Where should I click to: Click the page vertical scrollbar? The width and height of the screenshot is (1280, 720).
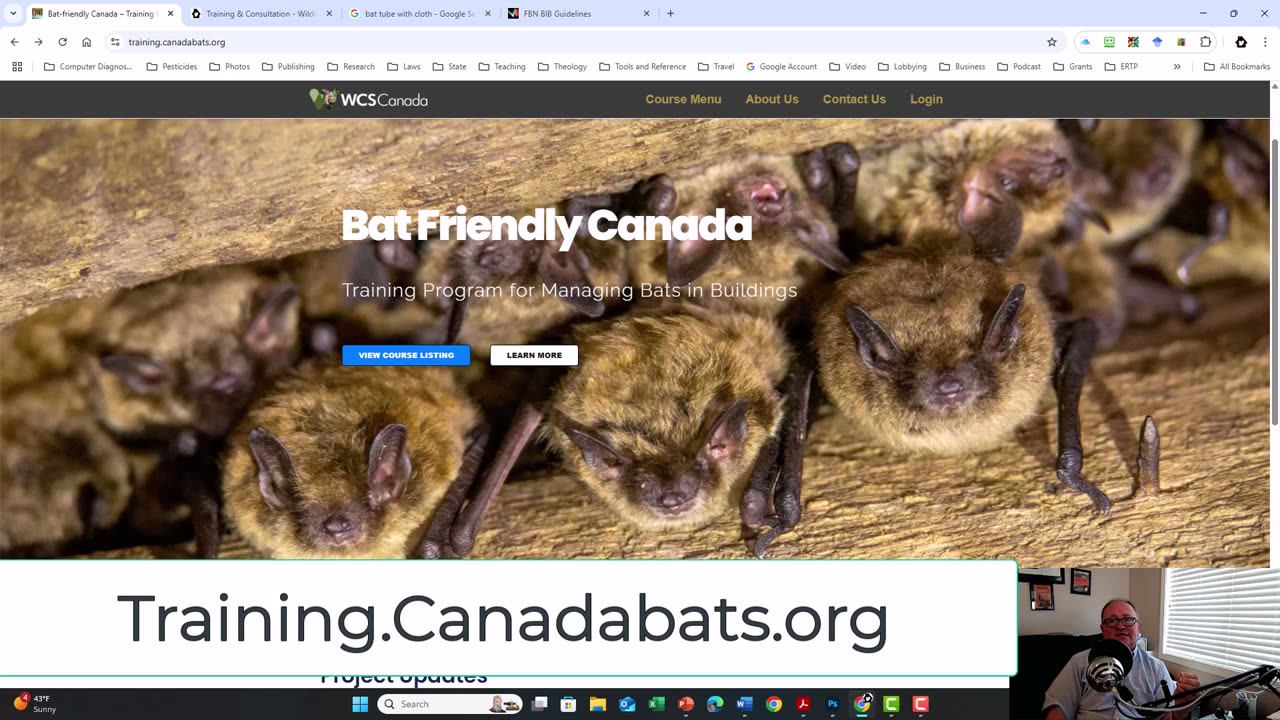(x=1274, y=283)
